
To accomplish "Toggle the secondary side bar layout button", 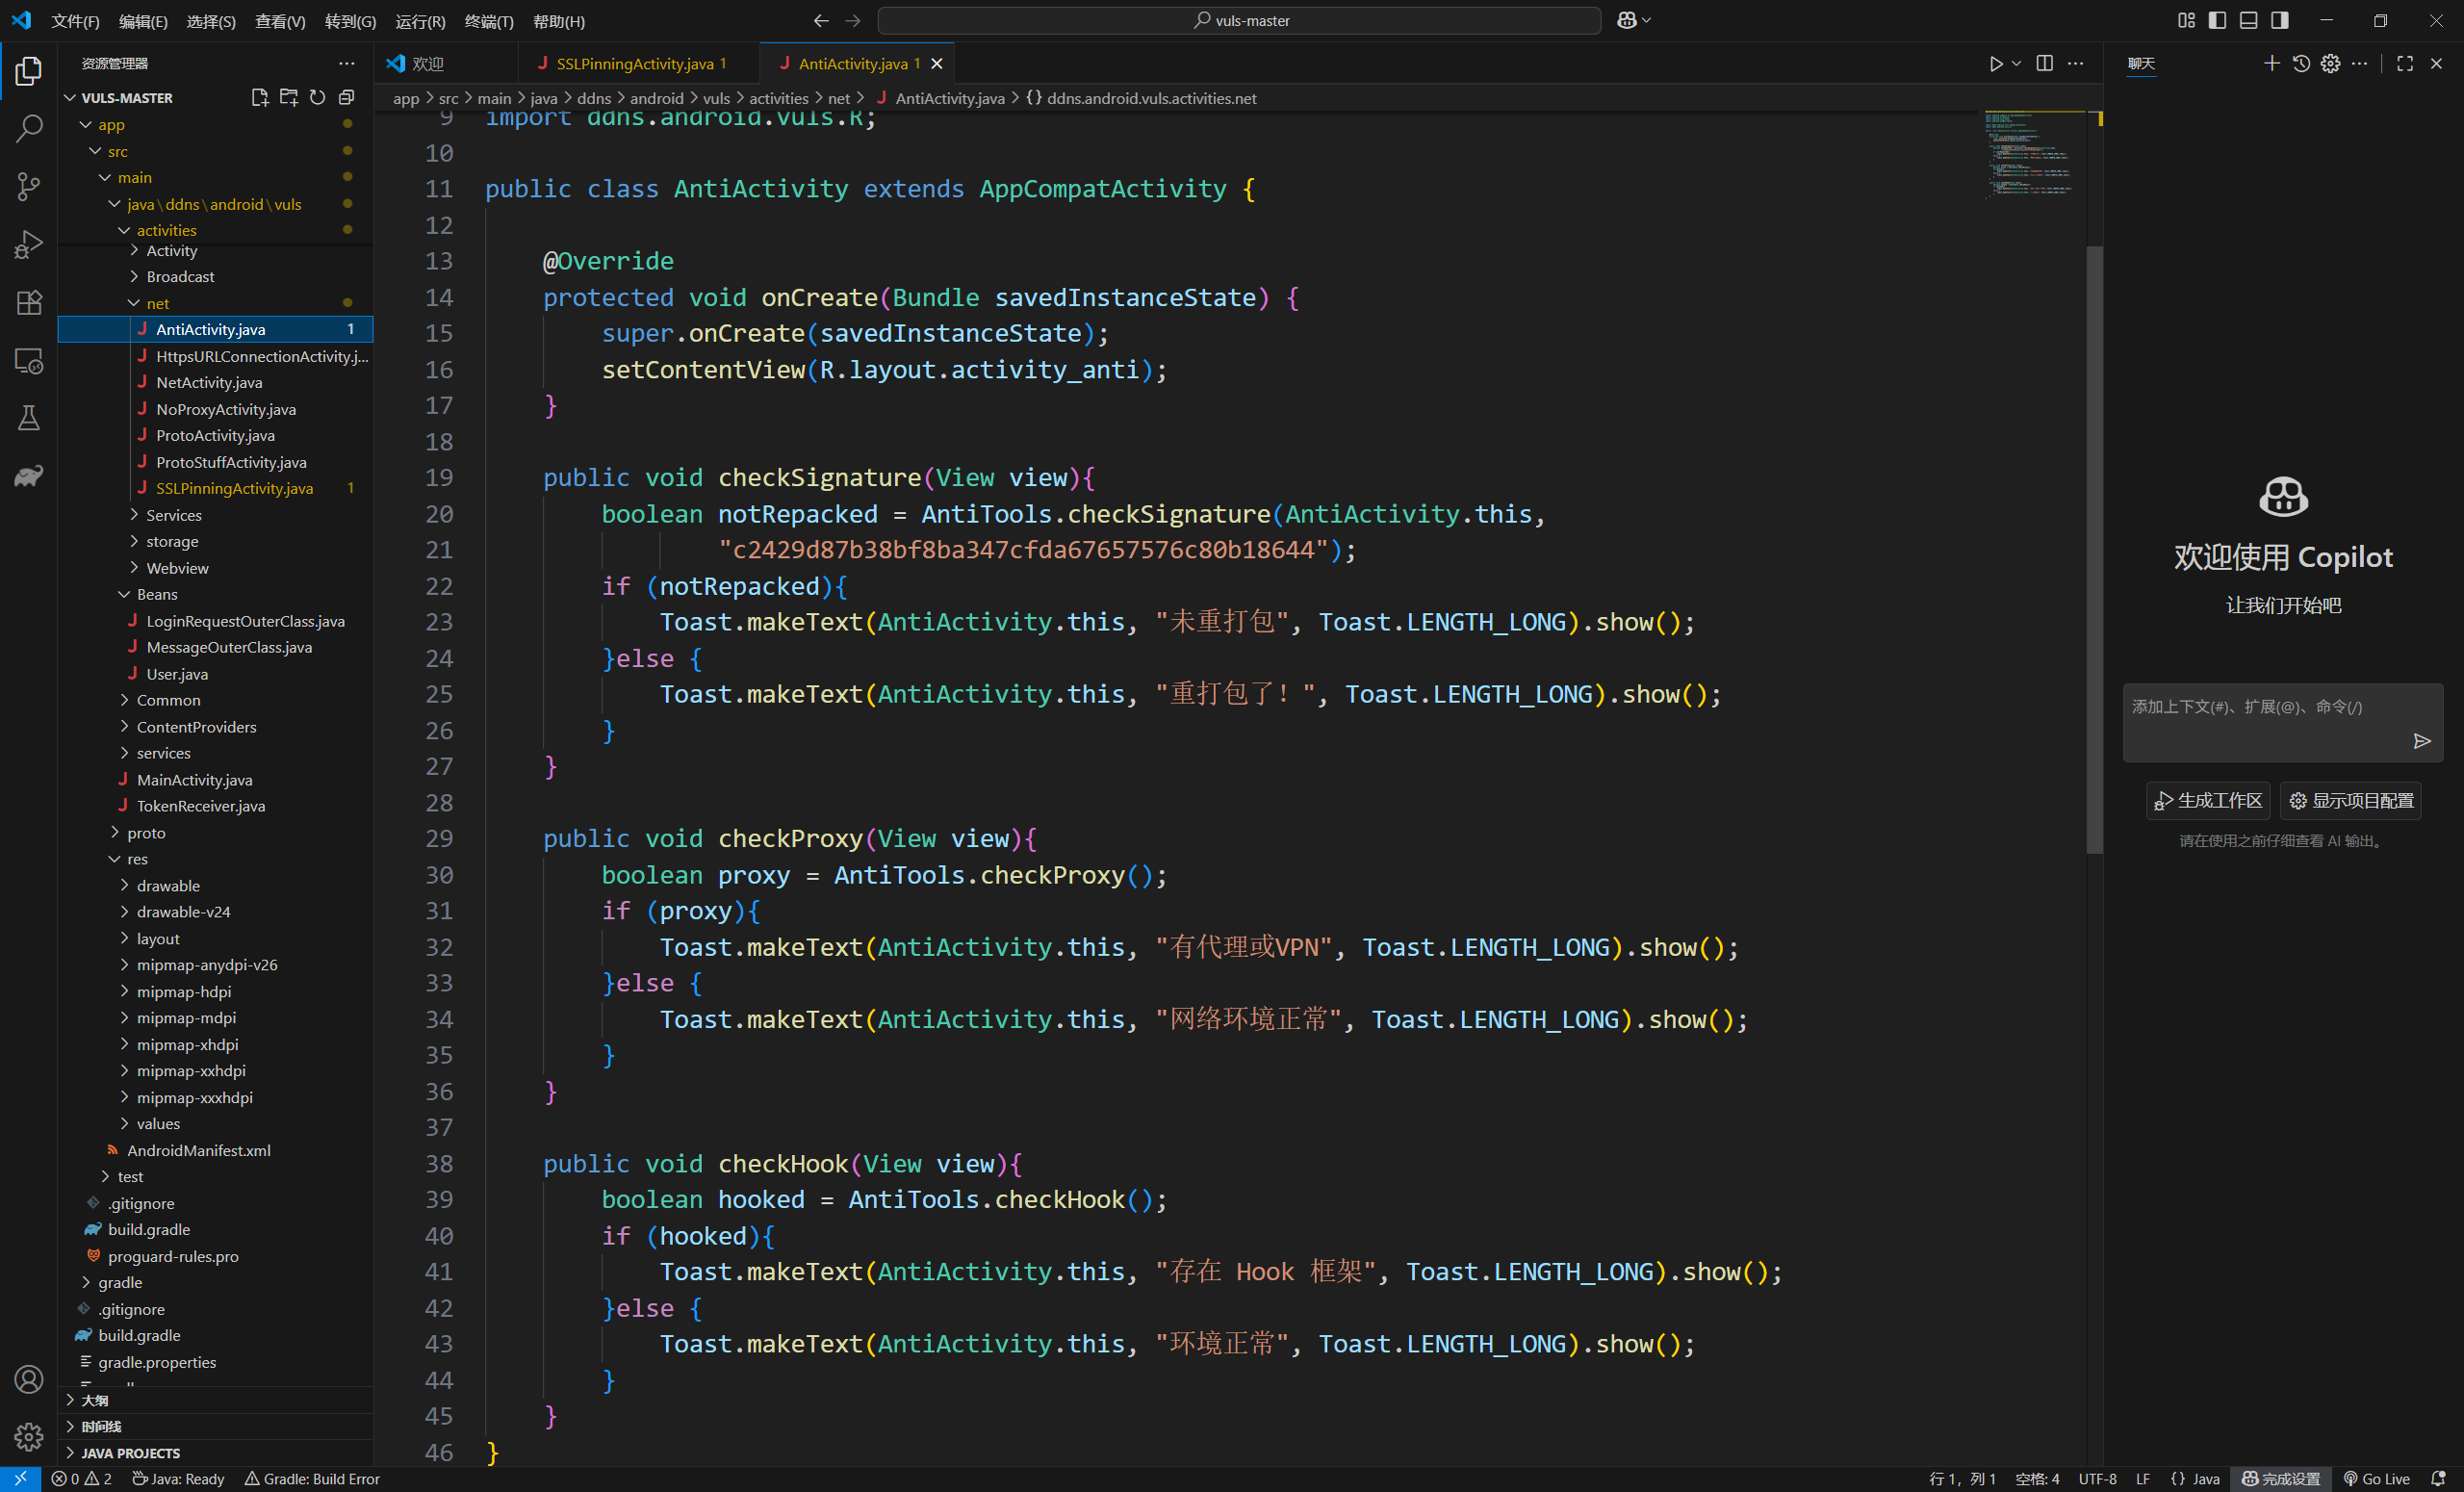I will coord(2279,21).
